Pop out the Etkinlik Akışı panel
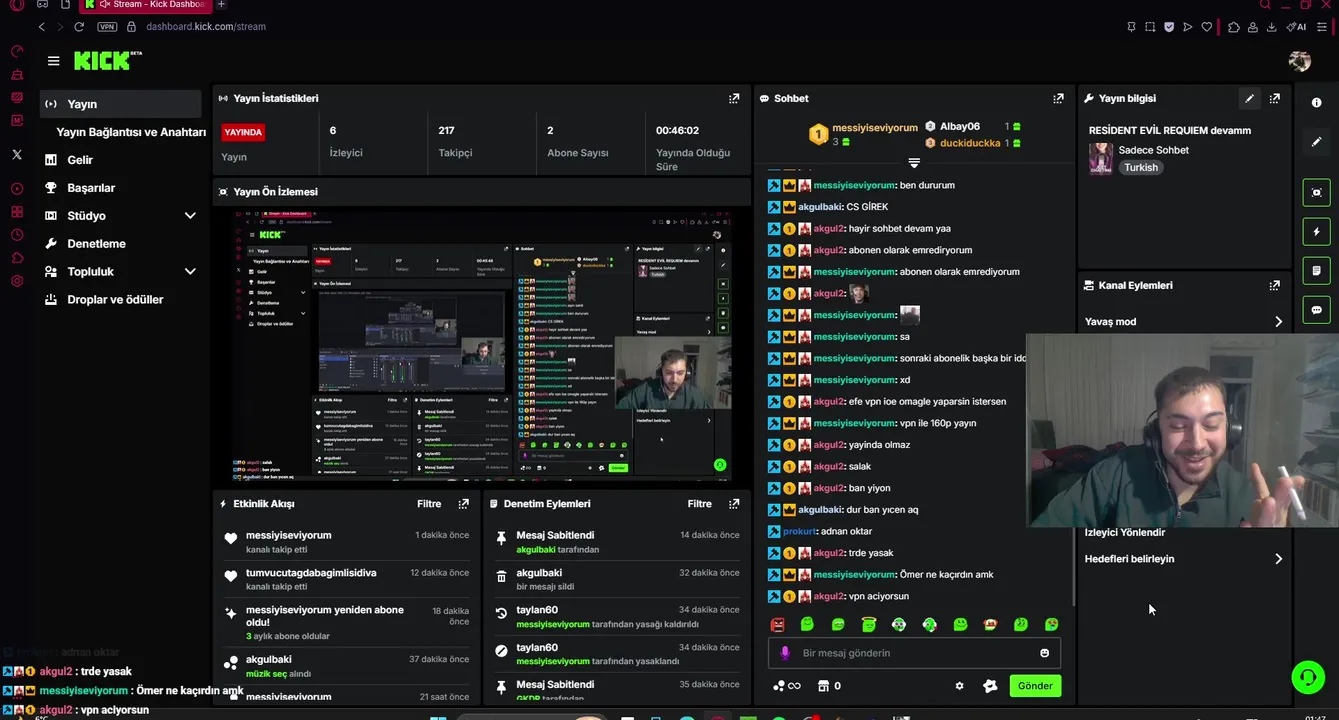This screenshot has width=1339, height=720. tap(463, 504)
